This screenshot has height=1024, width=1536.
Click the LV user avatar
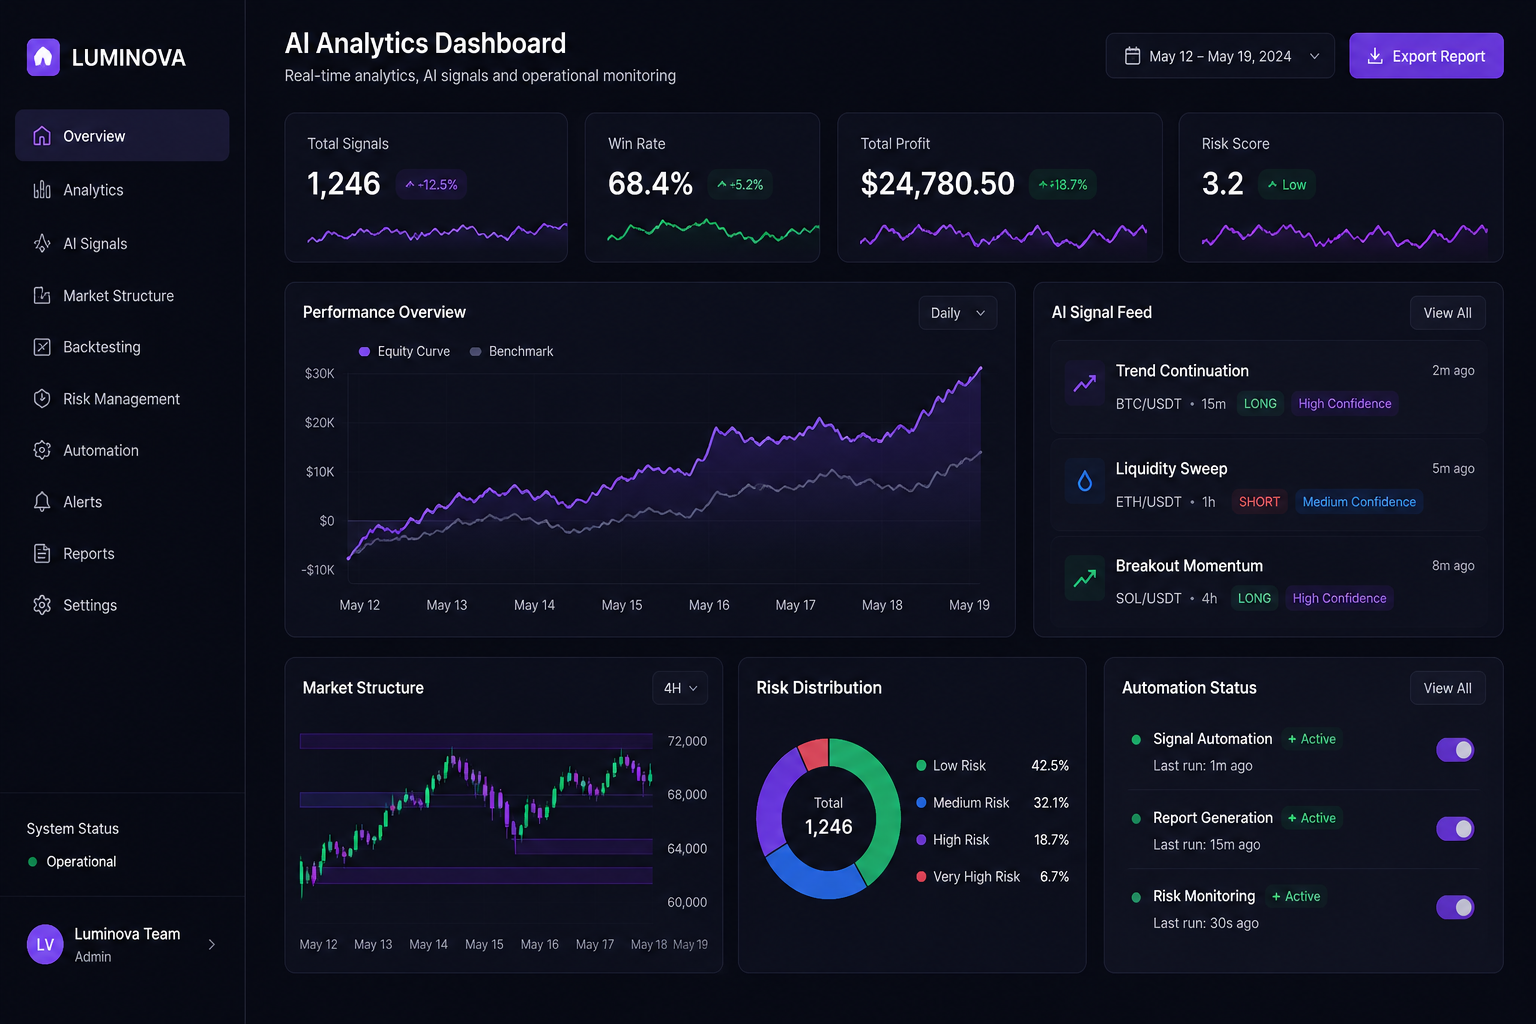(45, 944)
